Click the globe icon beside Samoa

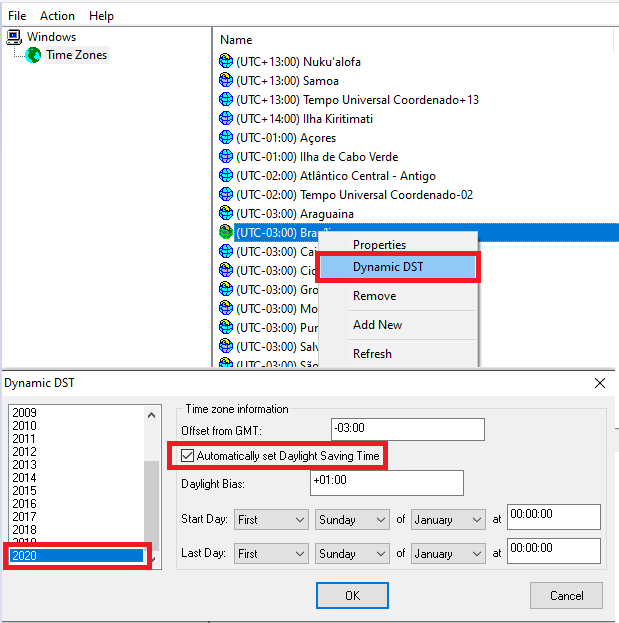(226, 81)
